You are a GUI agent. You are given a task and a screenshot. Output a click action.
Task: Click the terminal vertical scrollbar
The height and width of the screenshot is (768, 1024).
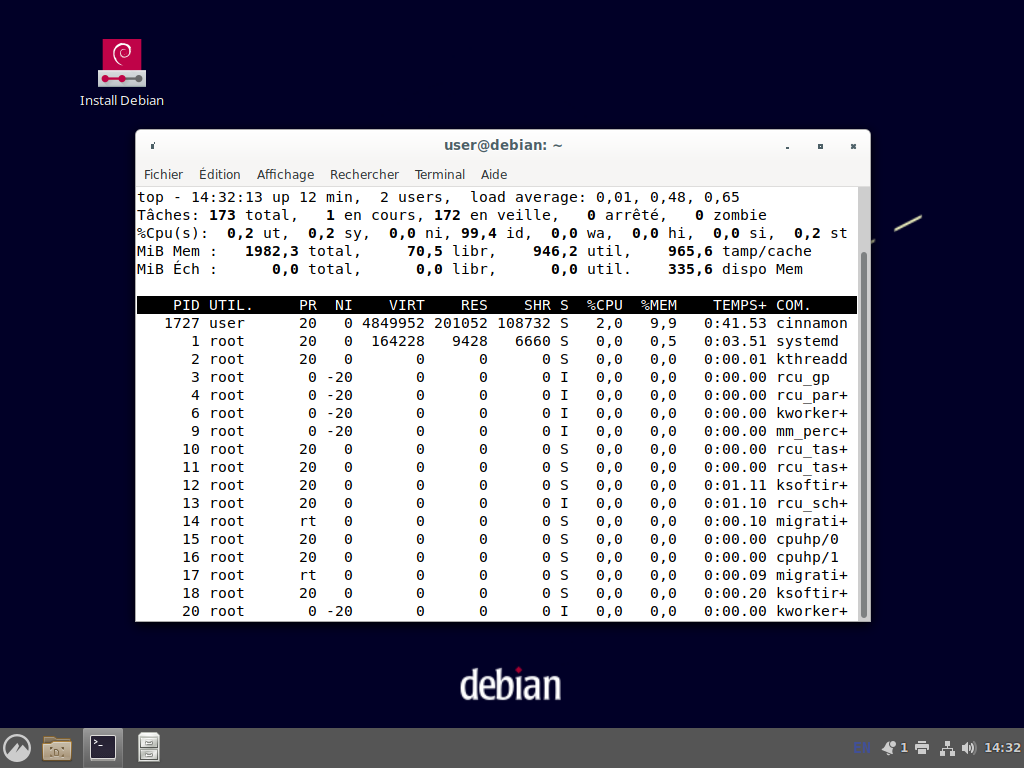[x=863, y=430]
